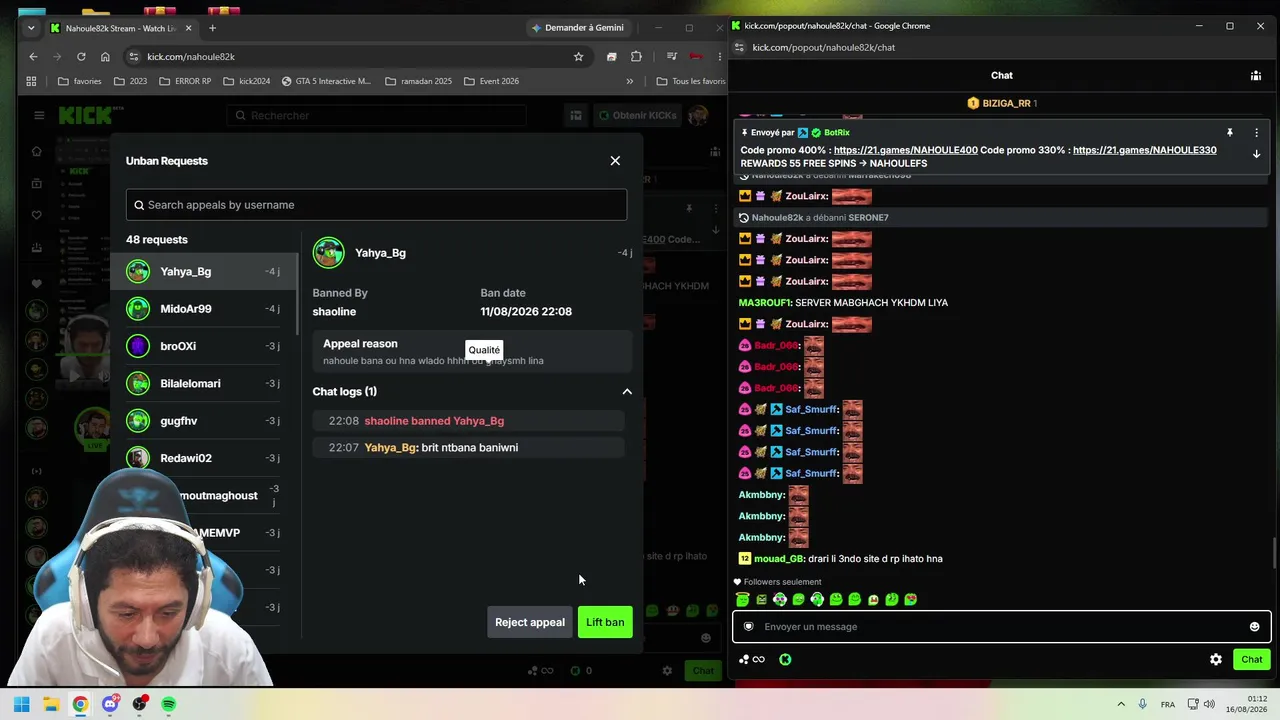1280x720 pixels.
Task: Unpin the BotRix pinned message
Action: (x=1229, y=132)
